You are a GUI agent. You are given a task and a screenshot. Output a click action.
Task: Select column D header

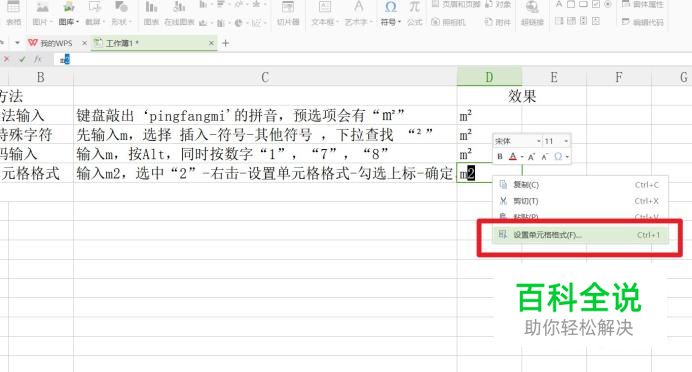(x=489, y=77)
